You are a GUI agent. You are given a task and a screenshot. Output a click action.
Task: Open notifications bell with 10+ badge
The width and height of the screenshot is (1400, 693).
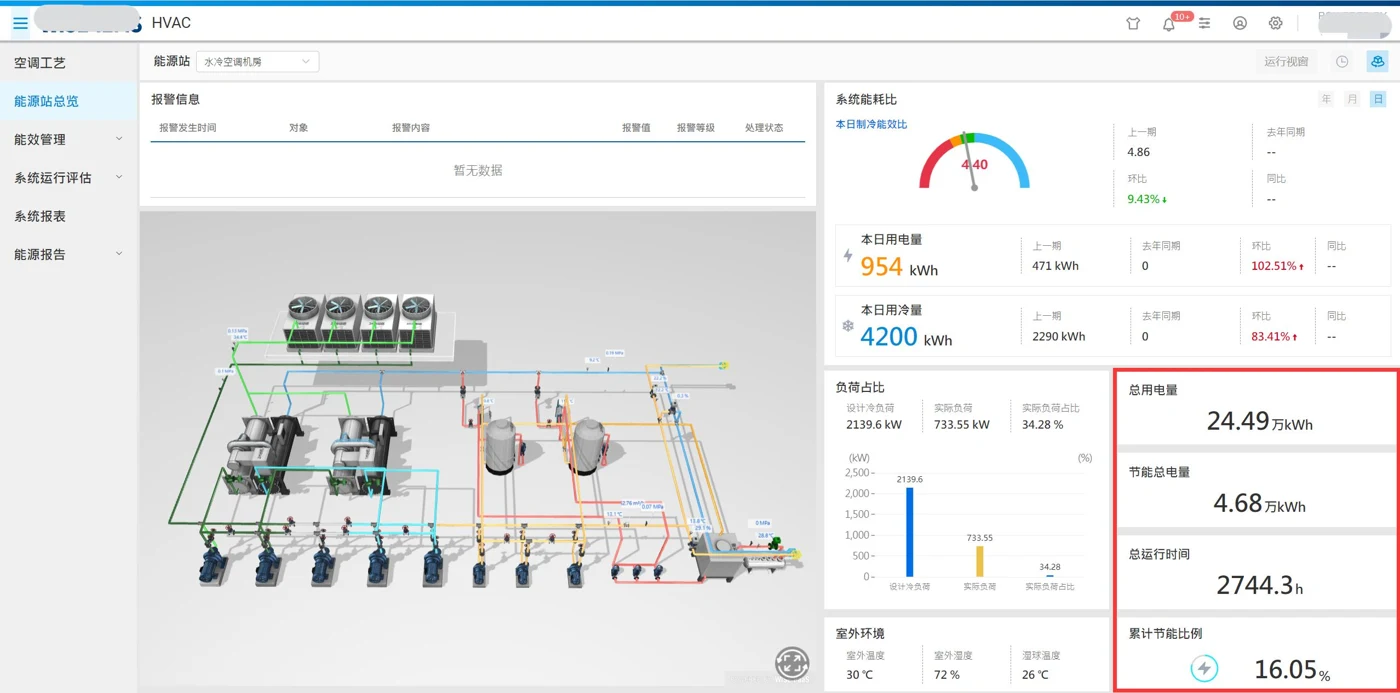[1169, 23]
